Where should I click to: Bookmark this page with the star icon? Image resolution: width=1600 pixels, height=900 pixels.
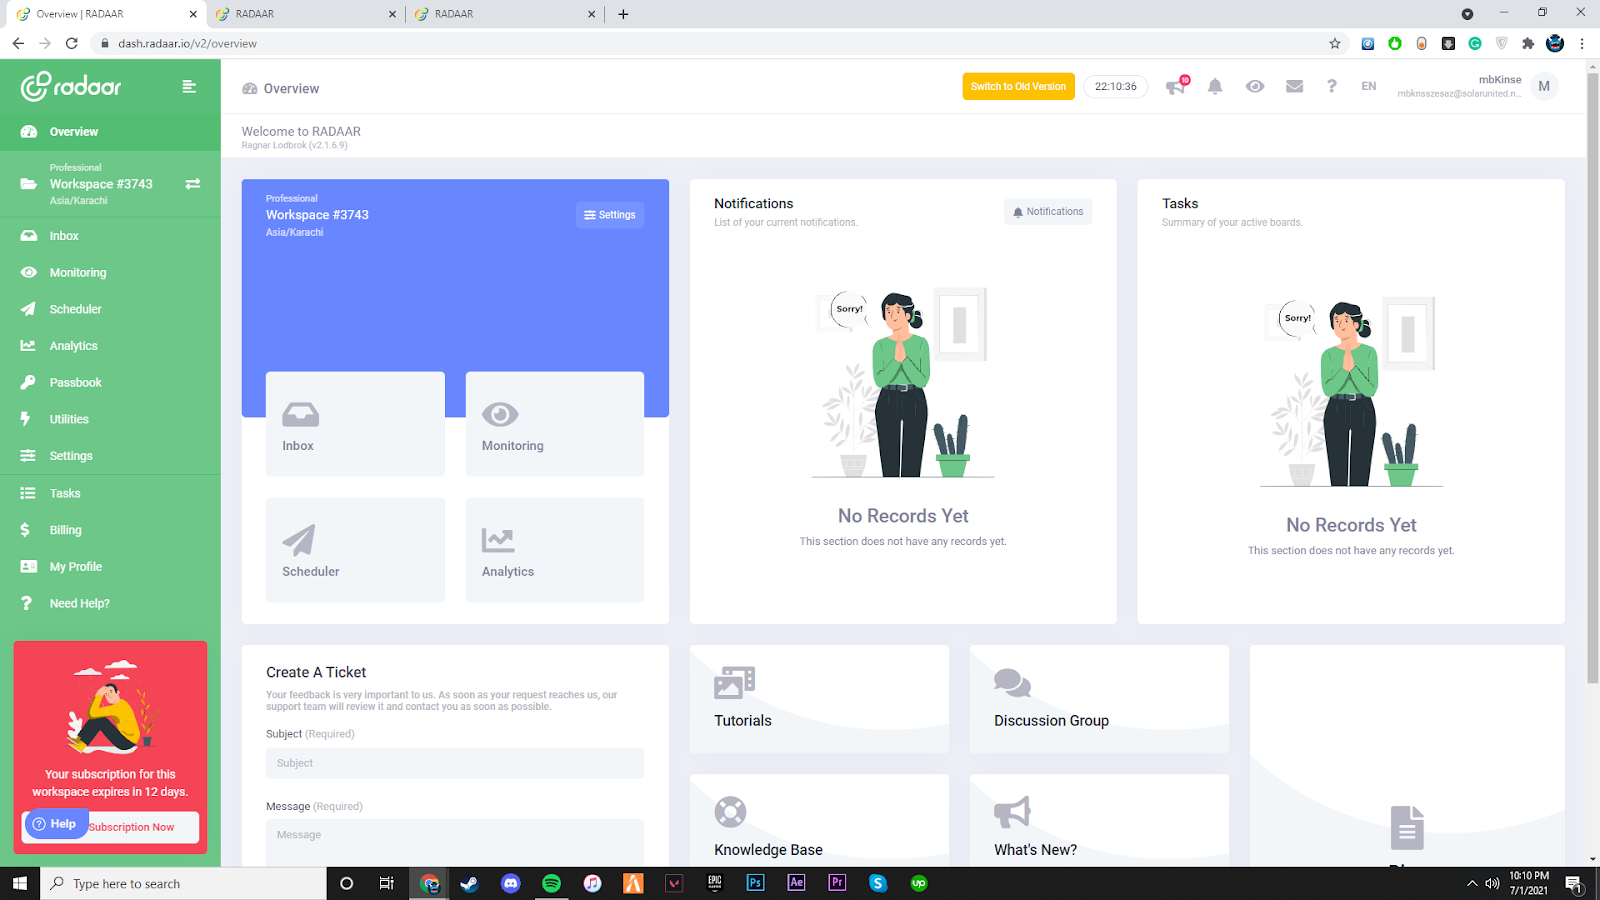(1334, 43)
